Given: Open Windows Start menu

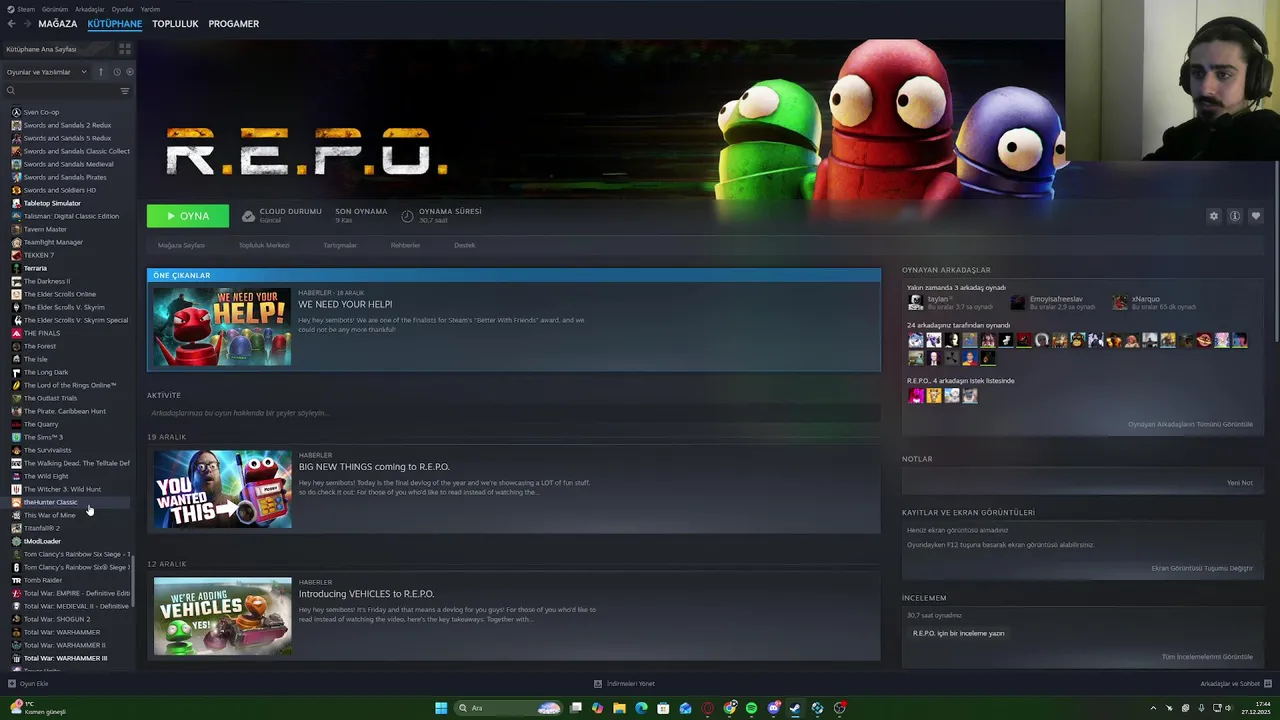Looking at the screenshot, I should click(x=441, y=708).
